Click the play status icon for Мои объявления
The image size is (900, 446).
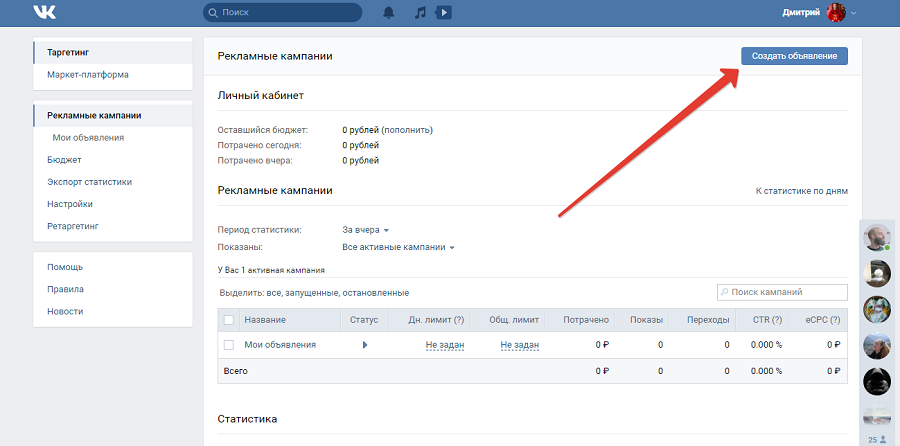365,345
